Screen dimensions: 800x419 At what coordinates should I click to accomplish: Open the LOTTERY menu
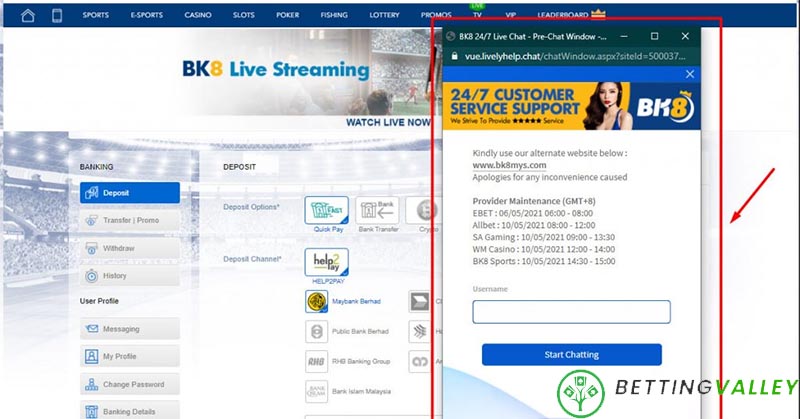pyautogui.click(x=384, y=15)
